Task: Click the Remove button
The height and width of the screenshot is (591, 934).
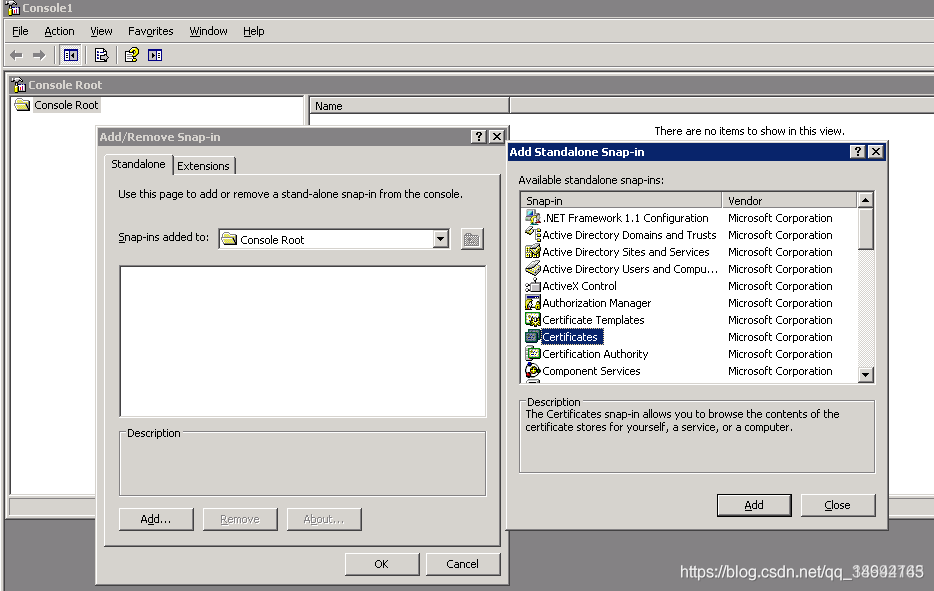Action: coord(240,519)
